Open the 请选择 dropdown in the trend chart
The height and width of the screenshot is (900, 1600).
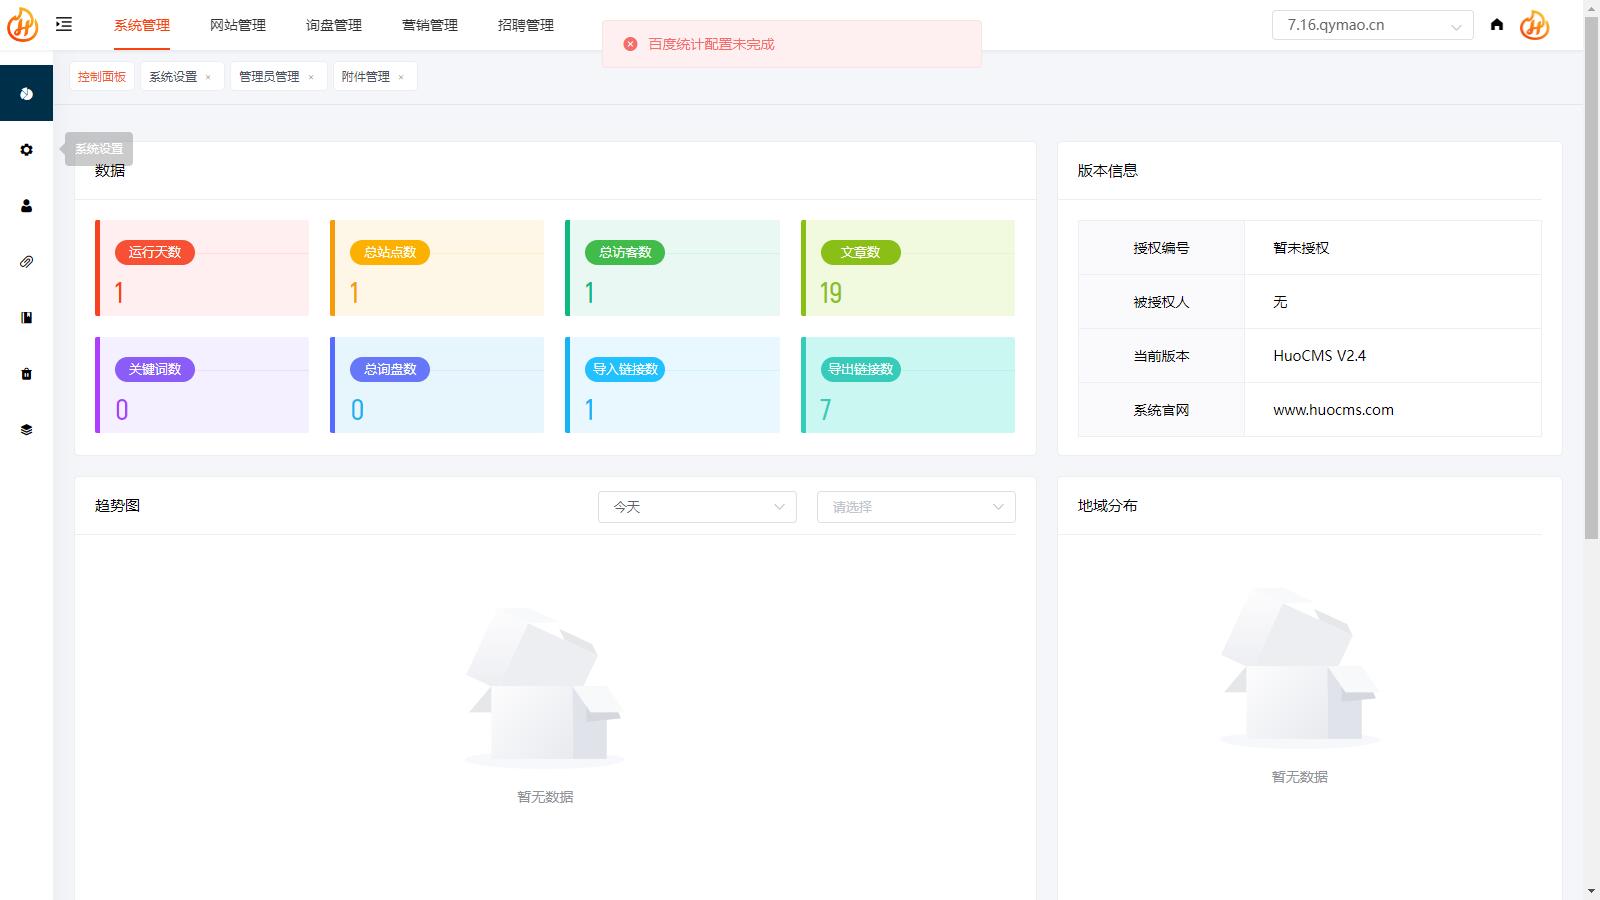916,507
